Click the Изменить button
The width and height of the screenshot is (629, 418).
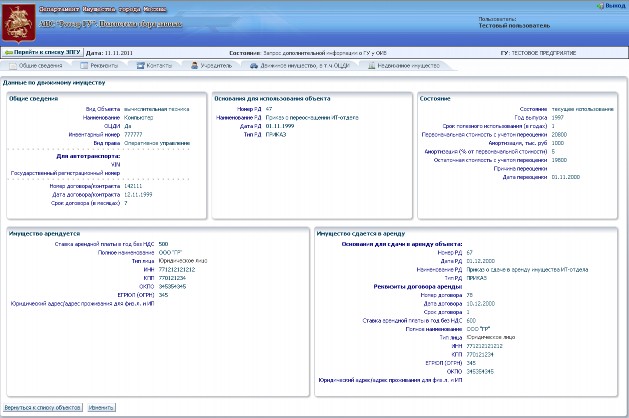point(101,408)
